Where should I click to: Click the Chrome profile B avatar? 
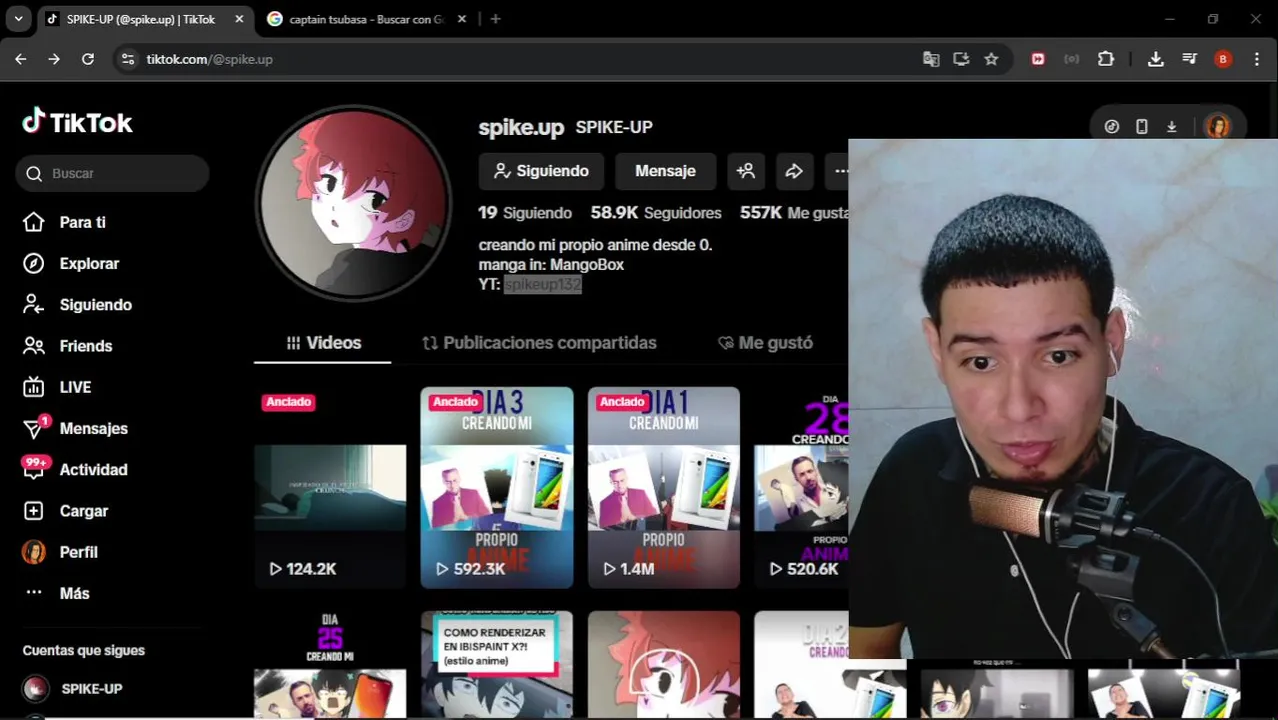[x=1223, y=59]
